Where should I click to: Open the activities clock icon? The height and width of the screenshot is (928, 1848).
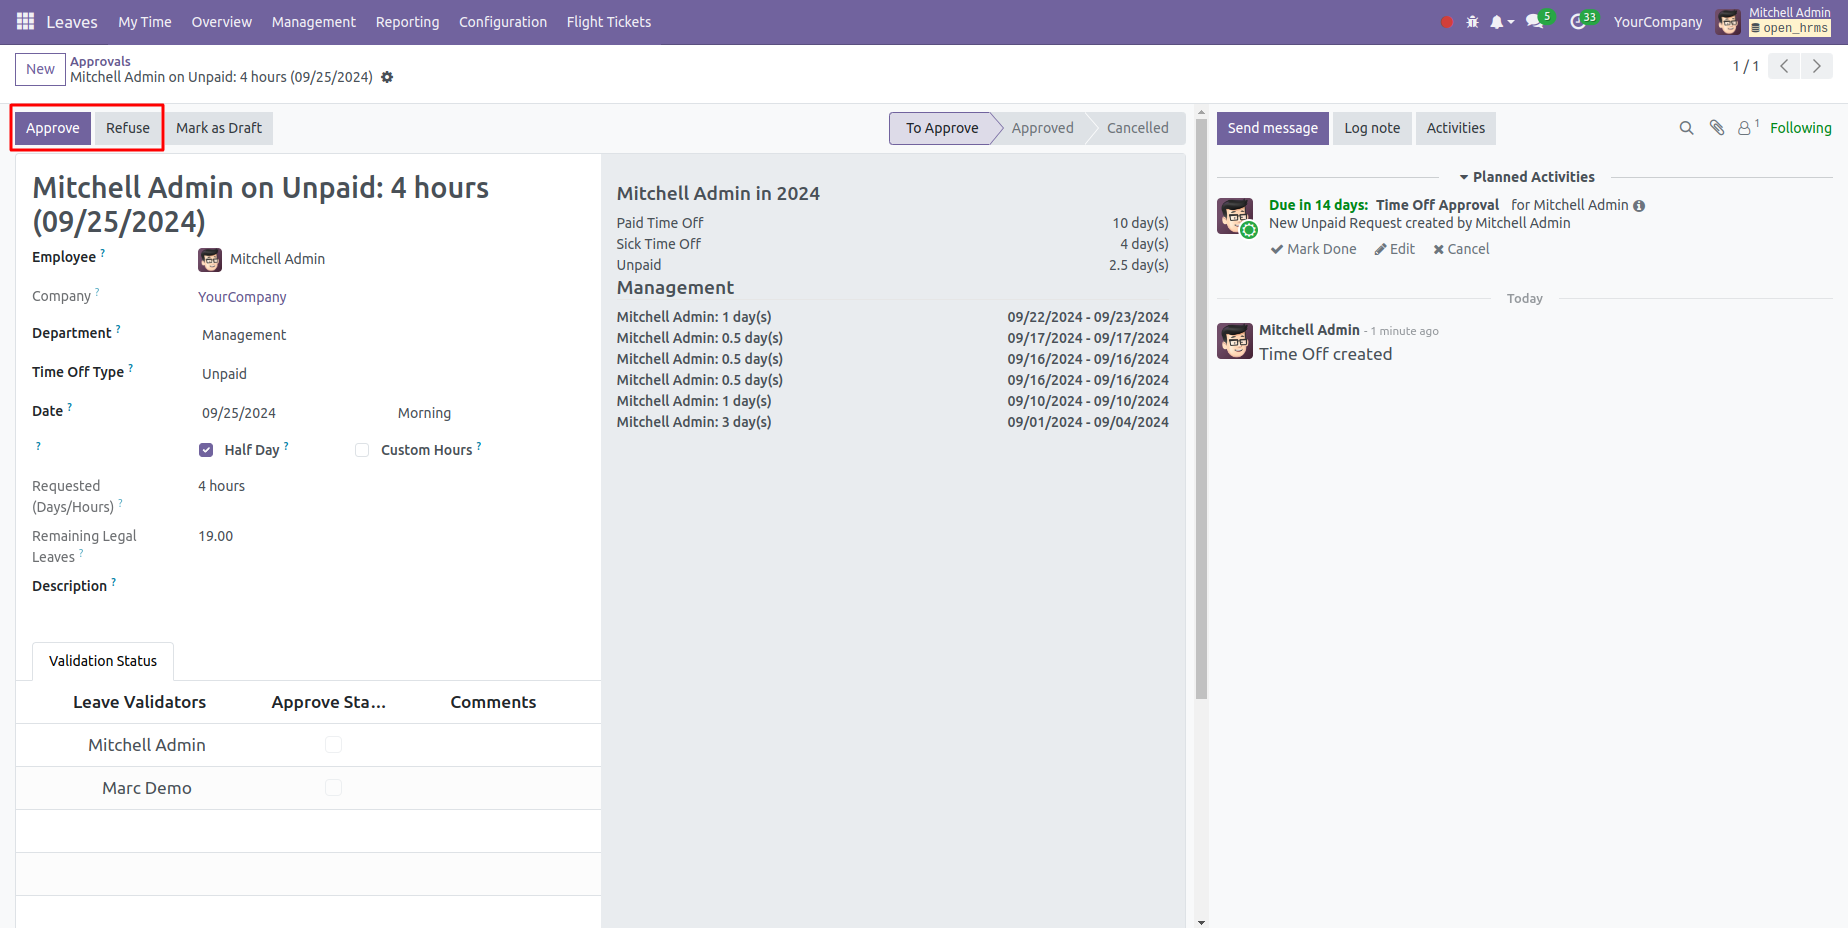1578,22
